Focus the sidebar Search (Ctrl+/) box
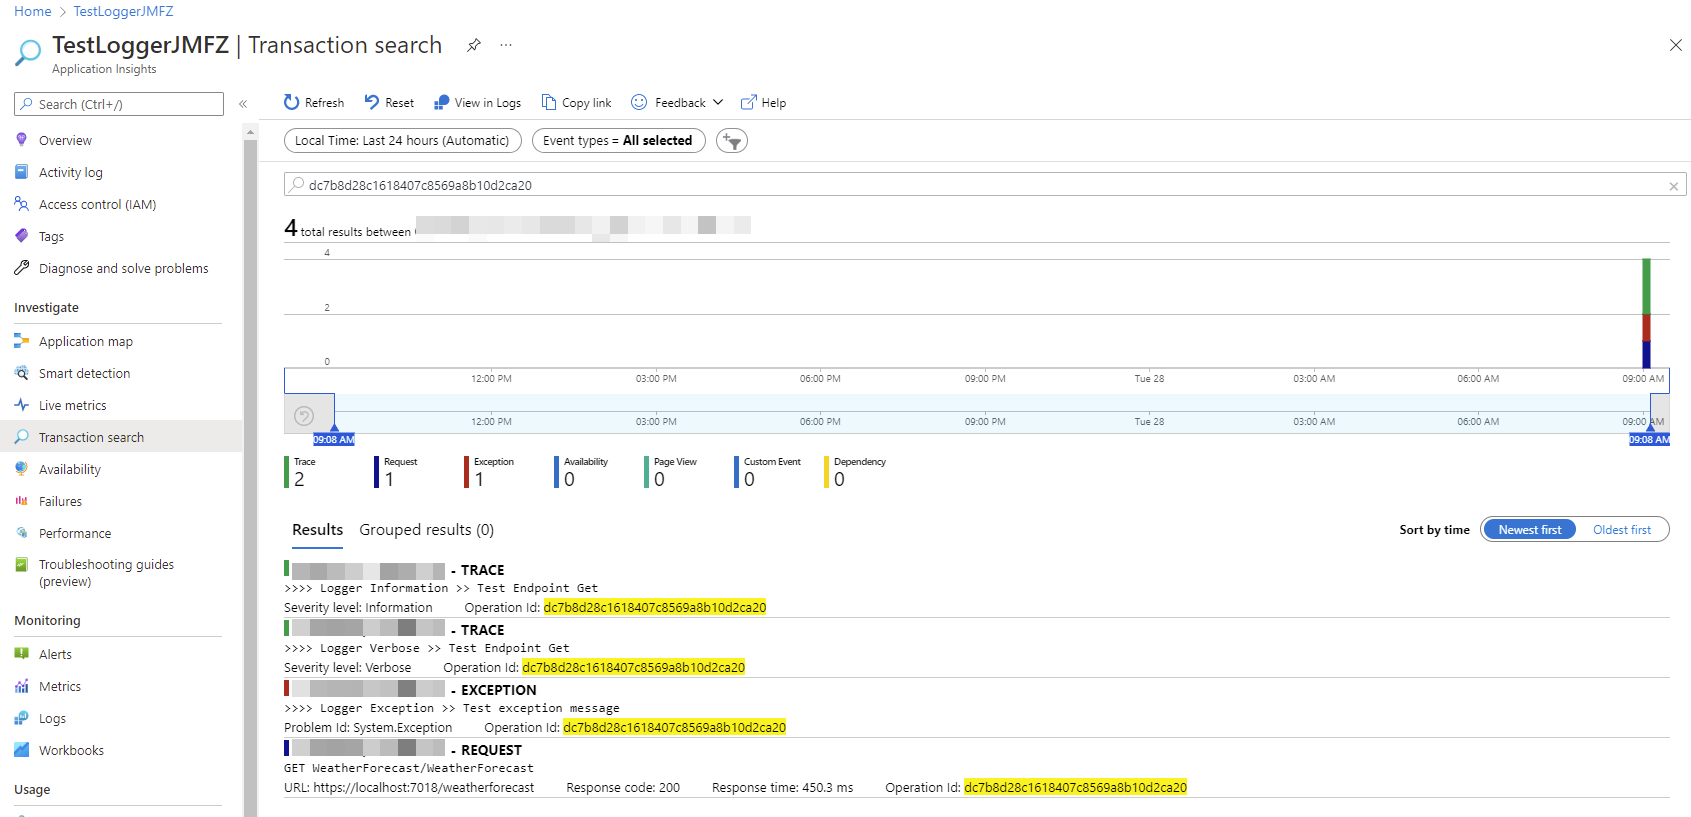The height and width of the screenshot is (817, 1691). tap(119, 104)
